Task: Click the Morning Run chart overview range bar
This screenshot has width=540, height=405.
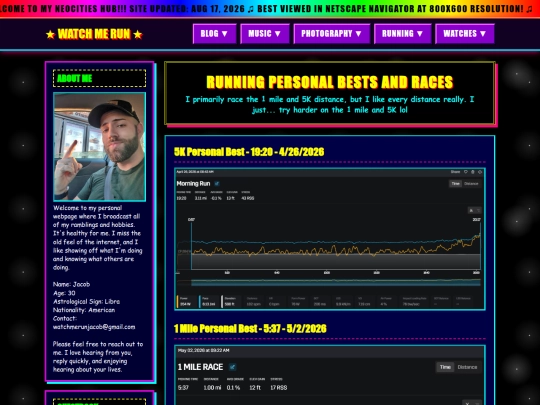Action: [335, 283]
